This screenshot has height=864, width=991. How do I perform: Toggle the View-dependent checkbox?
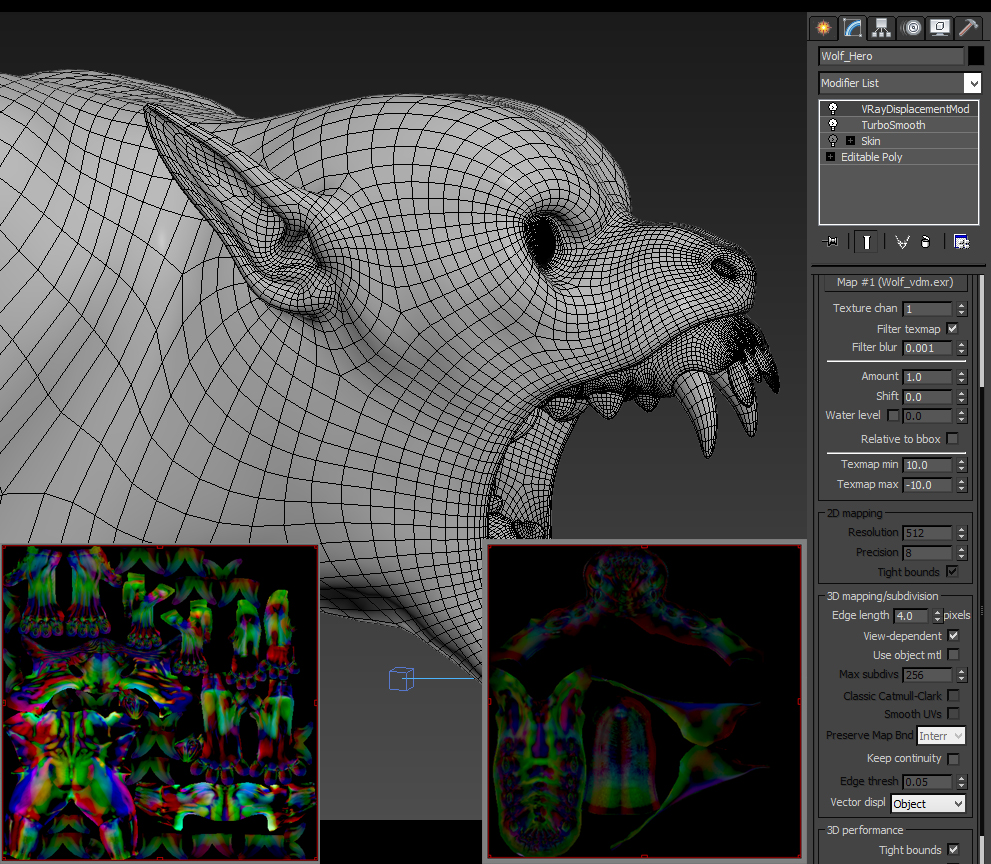[x=954, y=635]
